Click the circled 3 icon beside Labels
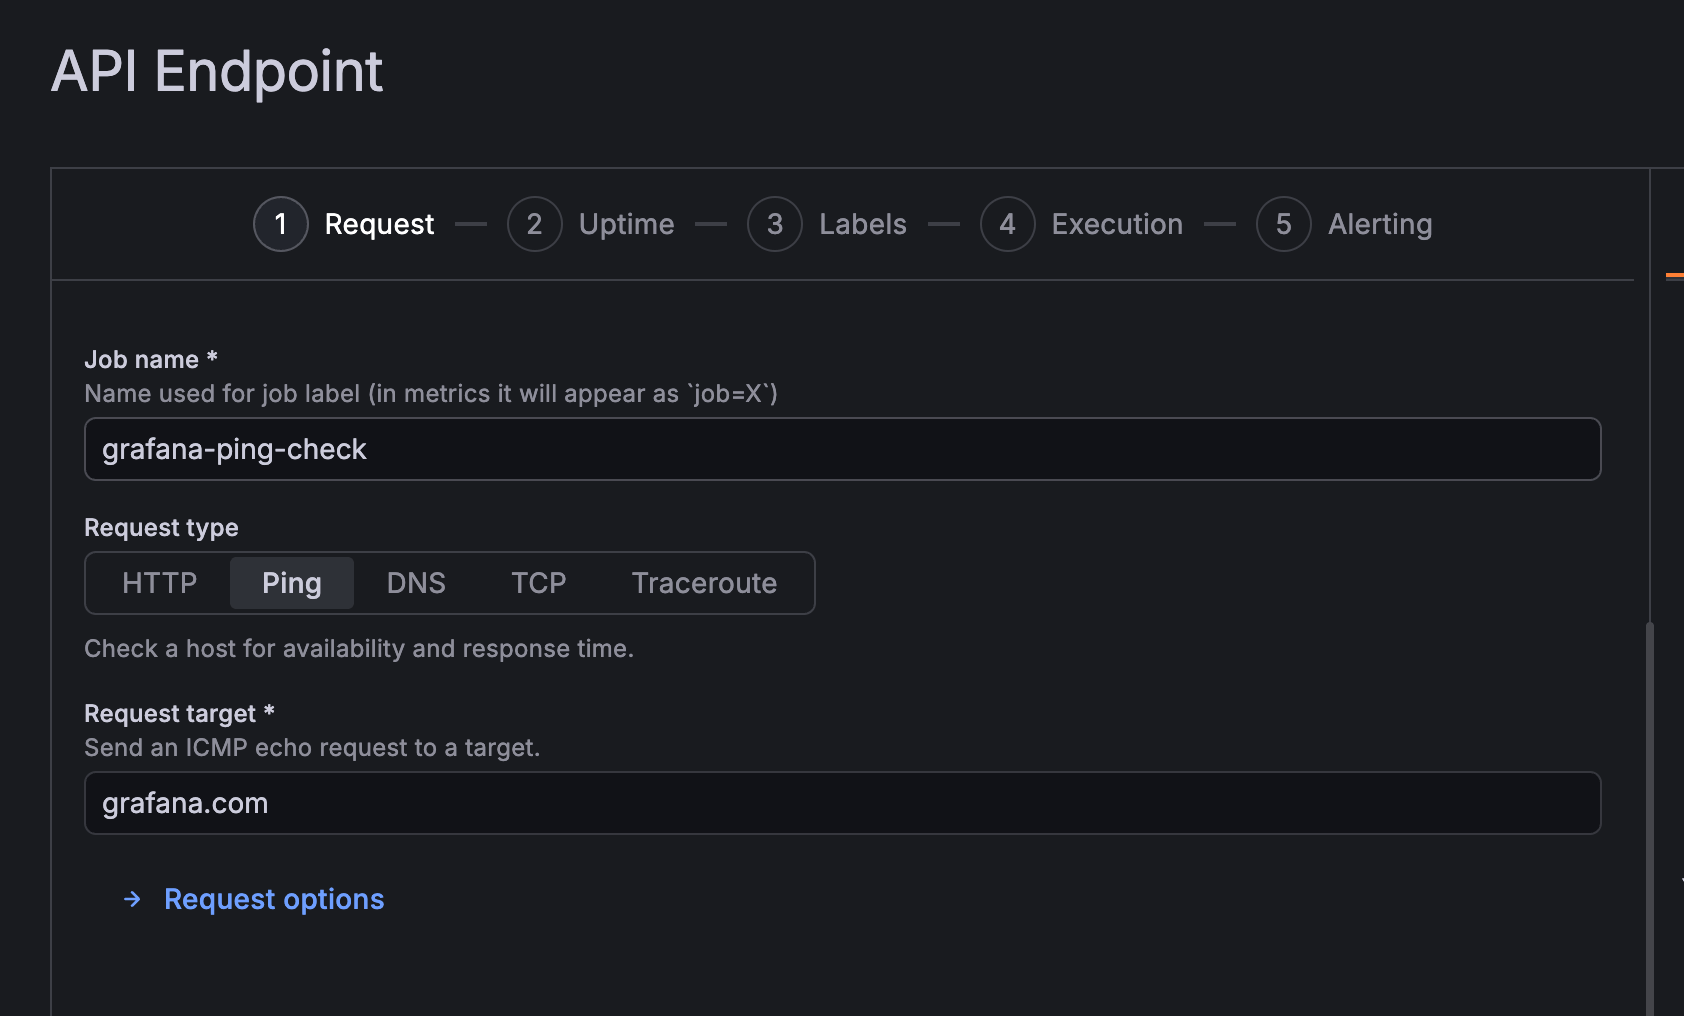The image size is (1684, 1016). [775, 224]
